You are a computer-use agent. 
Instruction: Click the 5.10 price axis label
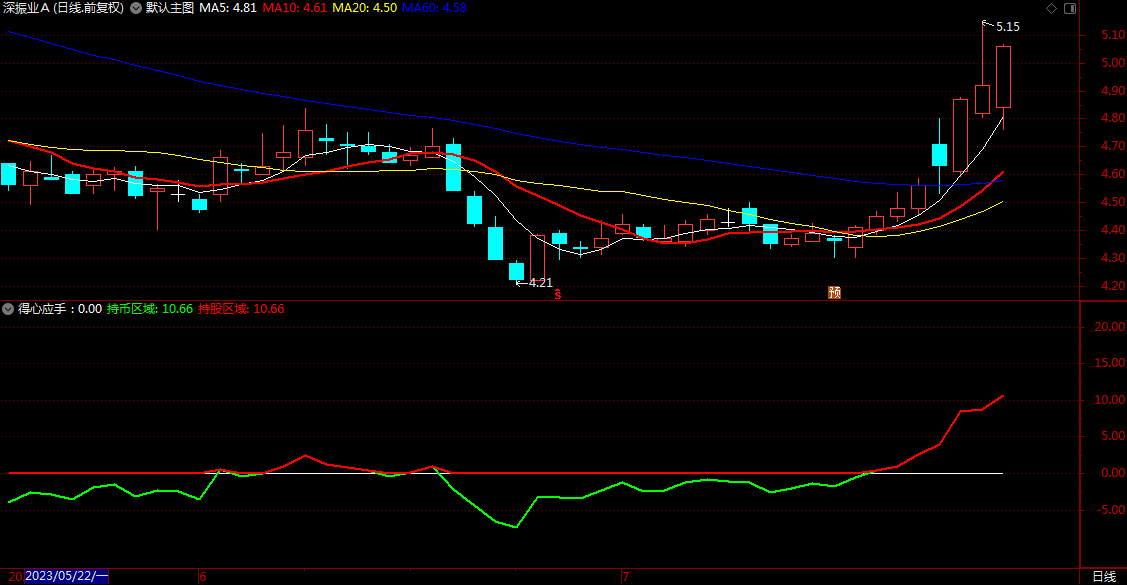click(x=1113, y=34)
